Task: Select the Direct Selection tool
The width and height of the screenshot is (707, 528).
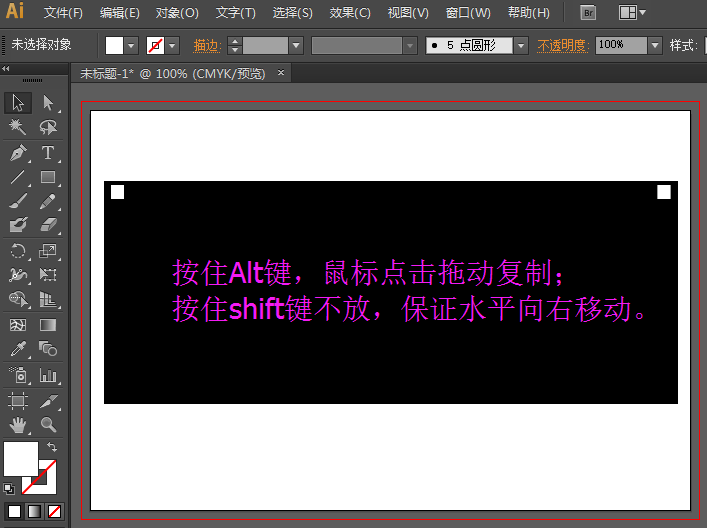Action: point(48,103)
